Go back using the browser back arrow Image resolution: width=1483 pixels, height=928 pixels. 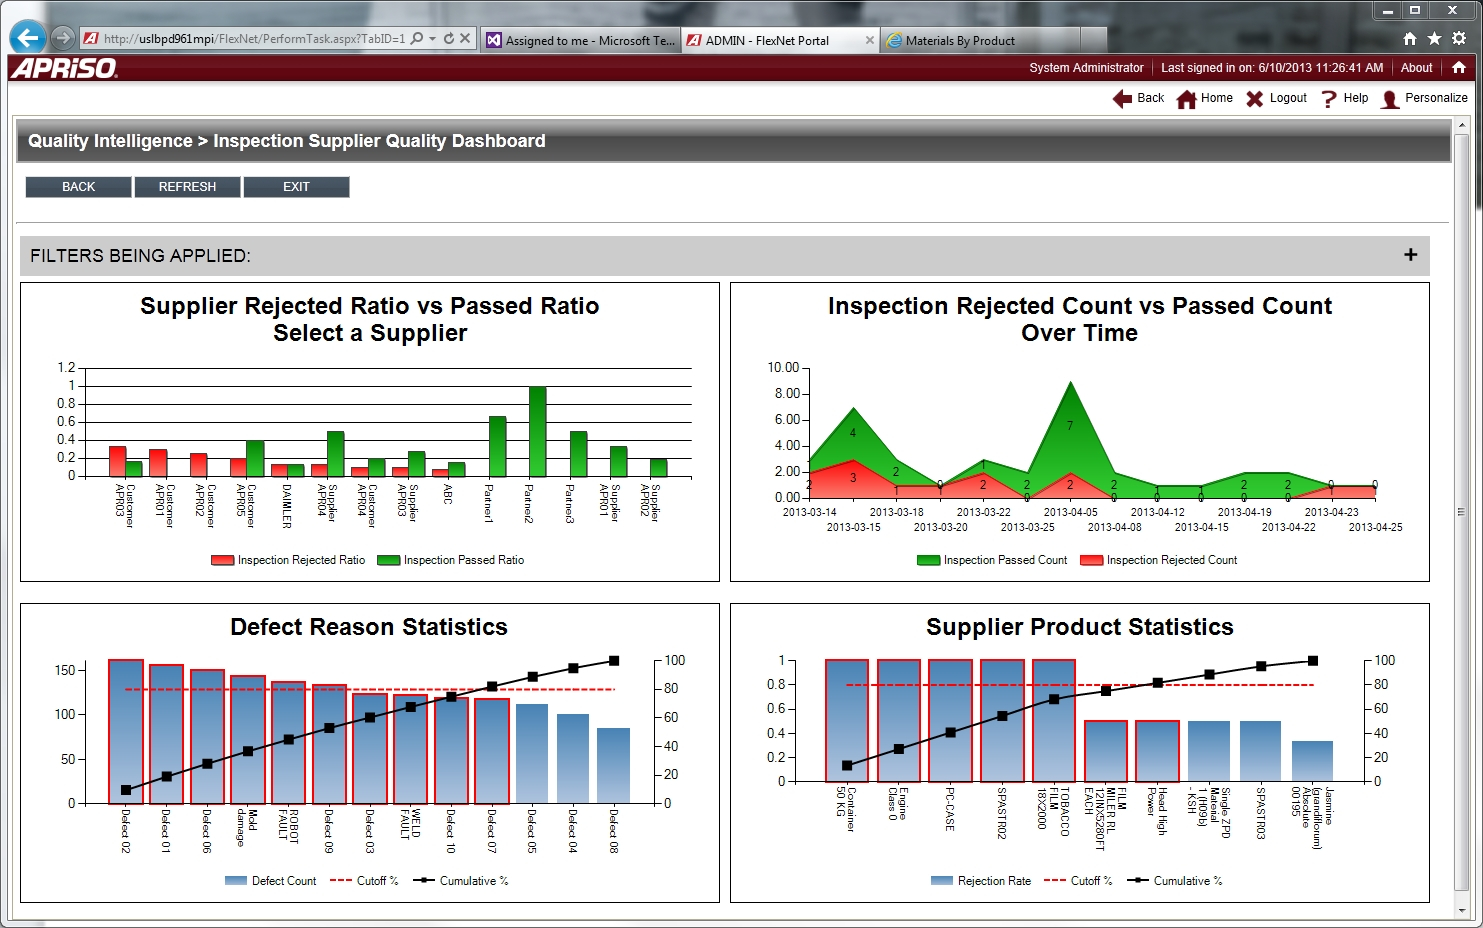pos(28,38)
